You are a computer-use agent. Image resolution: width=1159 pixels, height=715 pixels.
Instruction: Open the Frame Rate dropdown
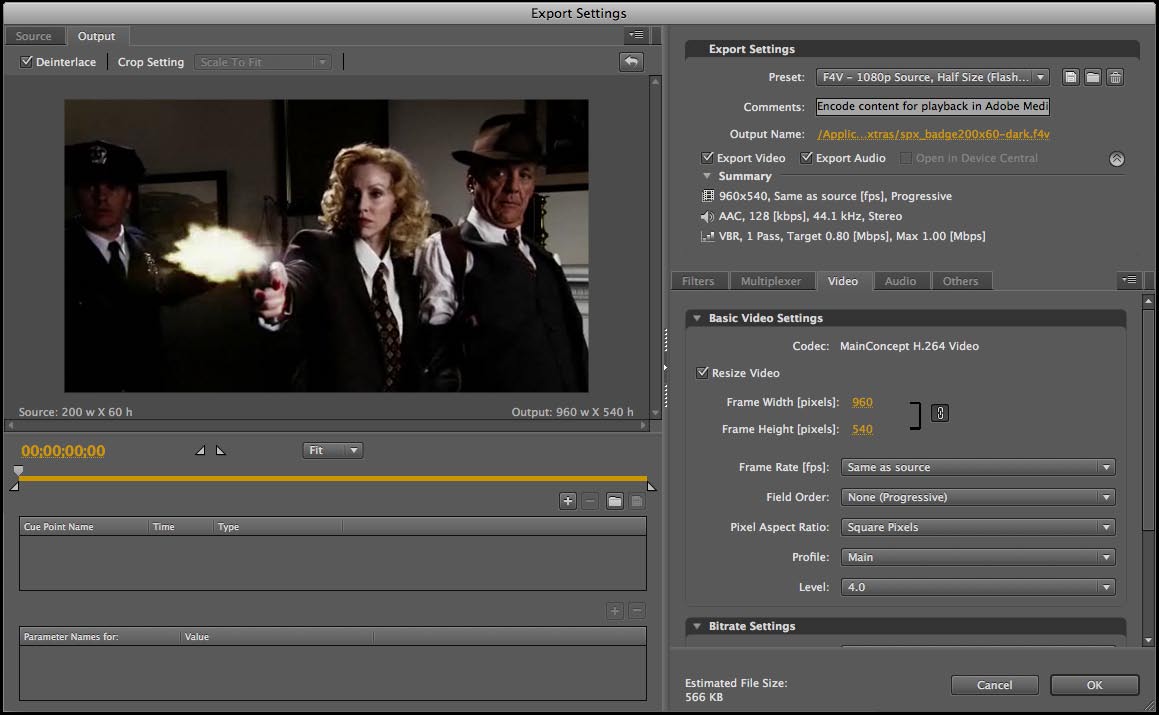[x=978, y=467]
